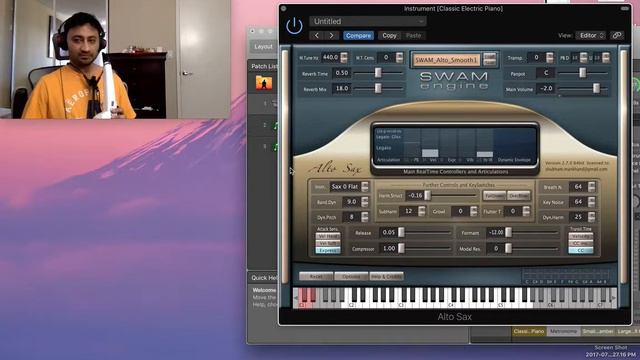This screenshot has height=360, width=640.
Task: Click the SubHarm 12 stepper
Action: (421, 211)
